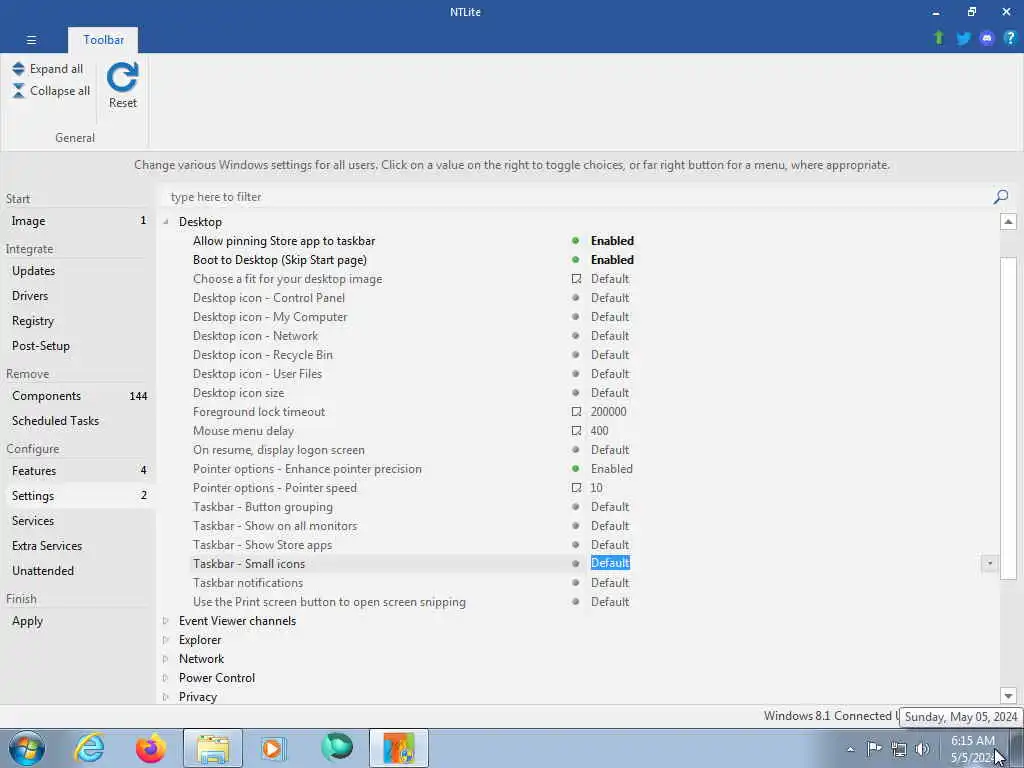Open the Components page

coord(78,396)
